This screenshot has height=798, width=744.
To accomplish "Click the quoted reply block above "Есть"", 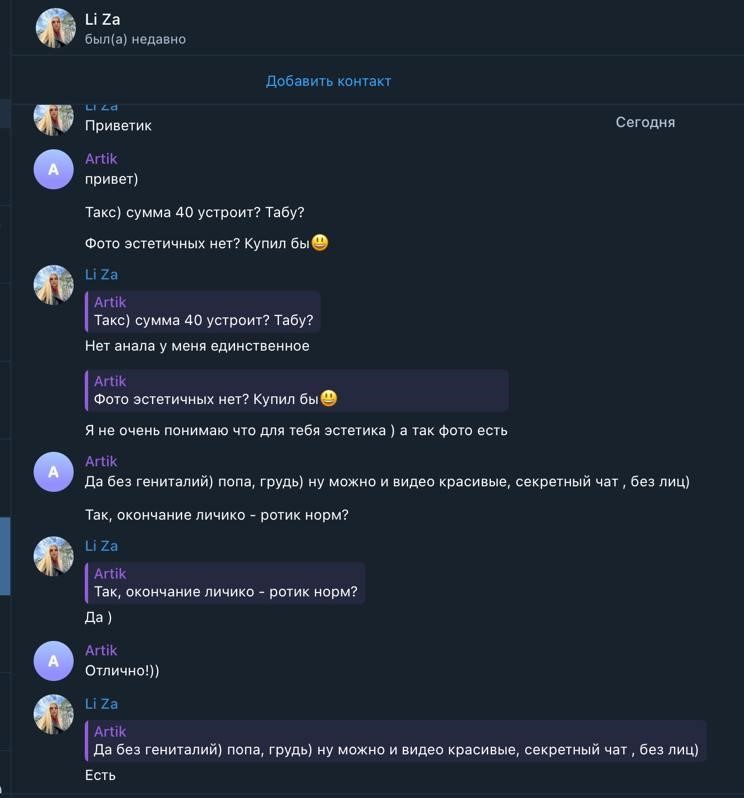I will [x=396, y=740].
